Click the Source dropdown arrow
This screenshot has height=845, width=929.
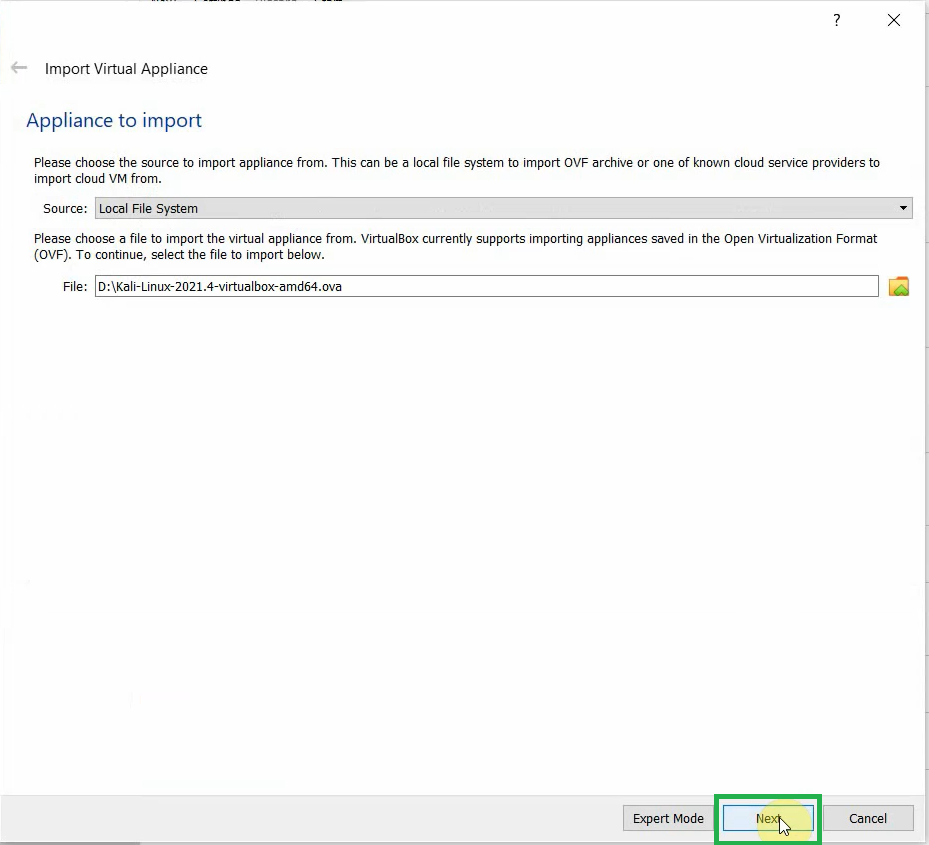tap(903, 208)
